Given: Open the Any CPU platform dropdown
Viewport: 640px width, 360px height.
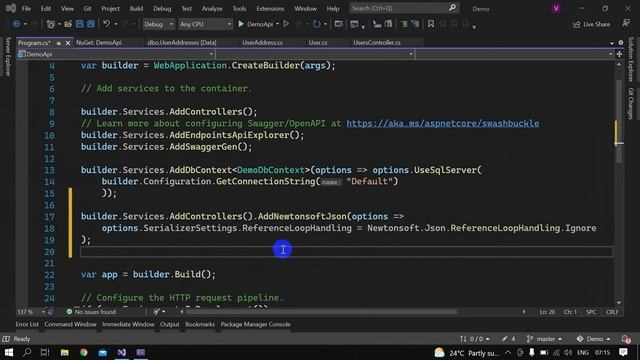Looking at the screenshot, I should (205, 24).
